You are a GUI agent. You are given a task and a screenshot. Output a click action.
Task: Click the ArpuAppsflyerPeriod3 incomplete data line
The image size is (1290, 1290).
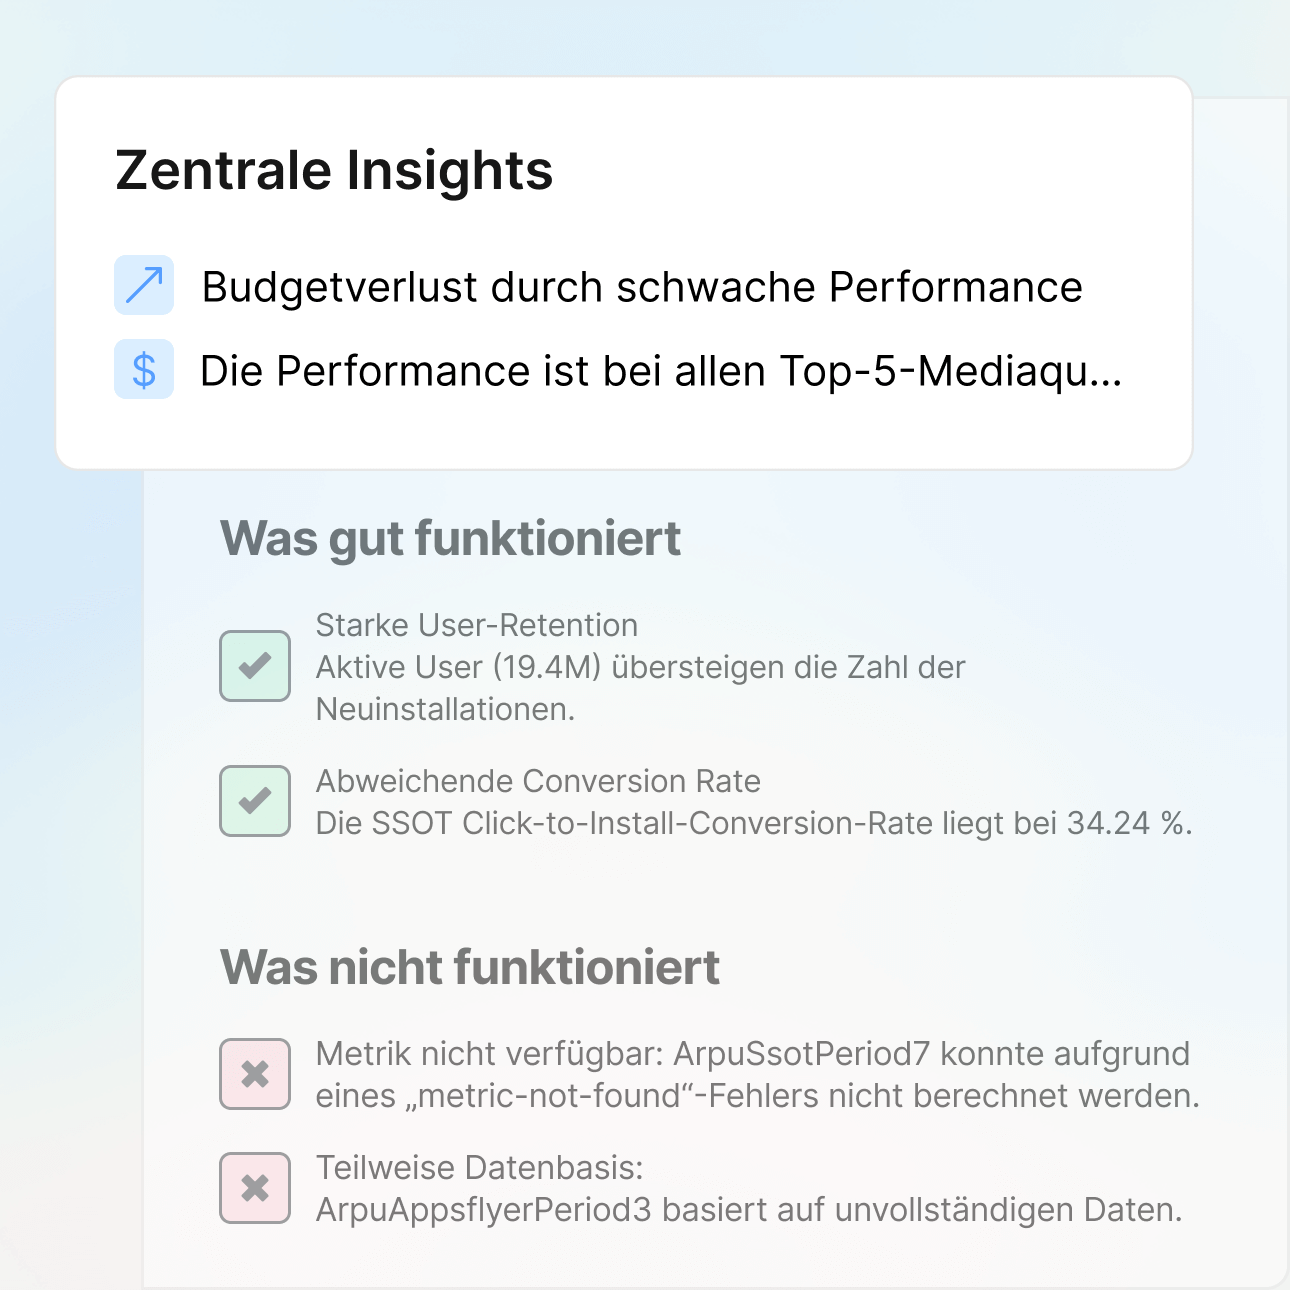click(748, 1210)
